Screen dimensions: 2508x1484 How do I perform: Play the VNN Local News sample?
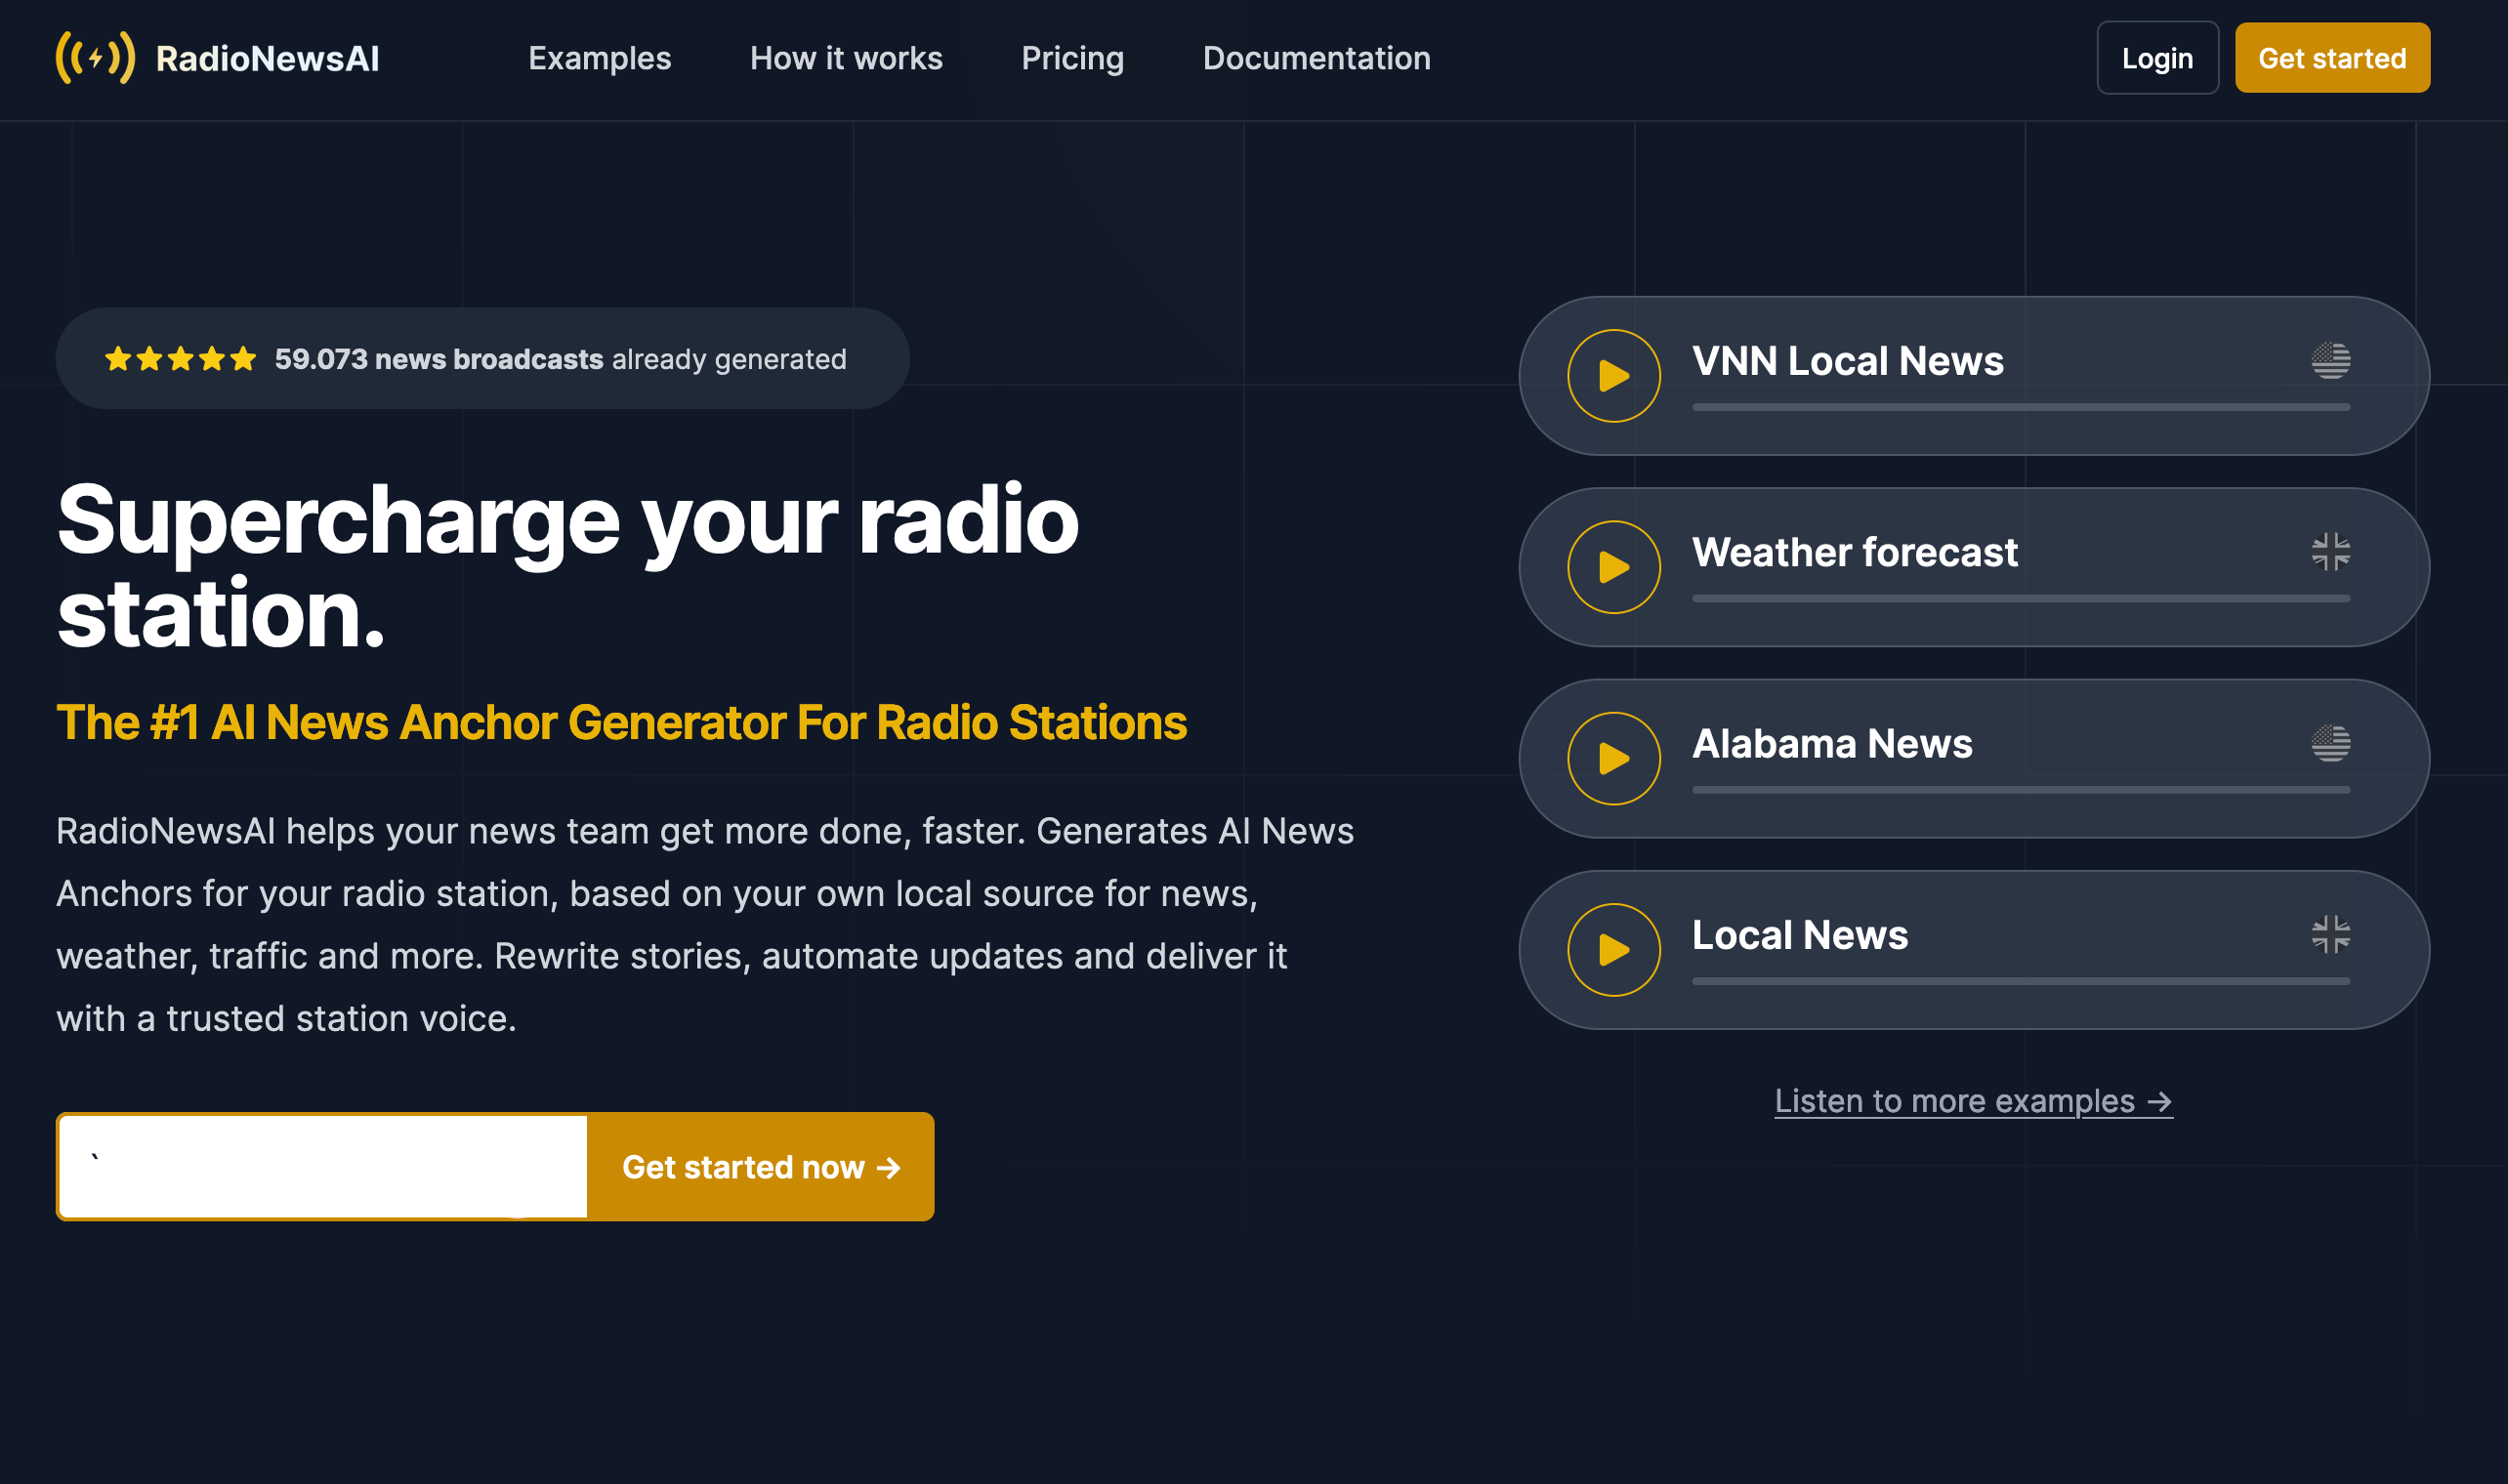tap(1613, 376)
